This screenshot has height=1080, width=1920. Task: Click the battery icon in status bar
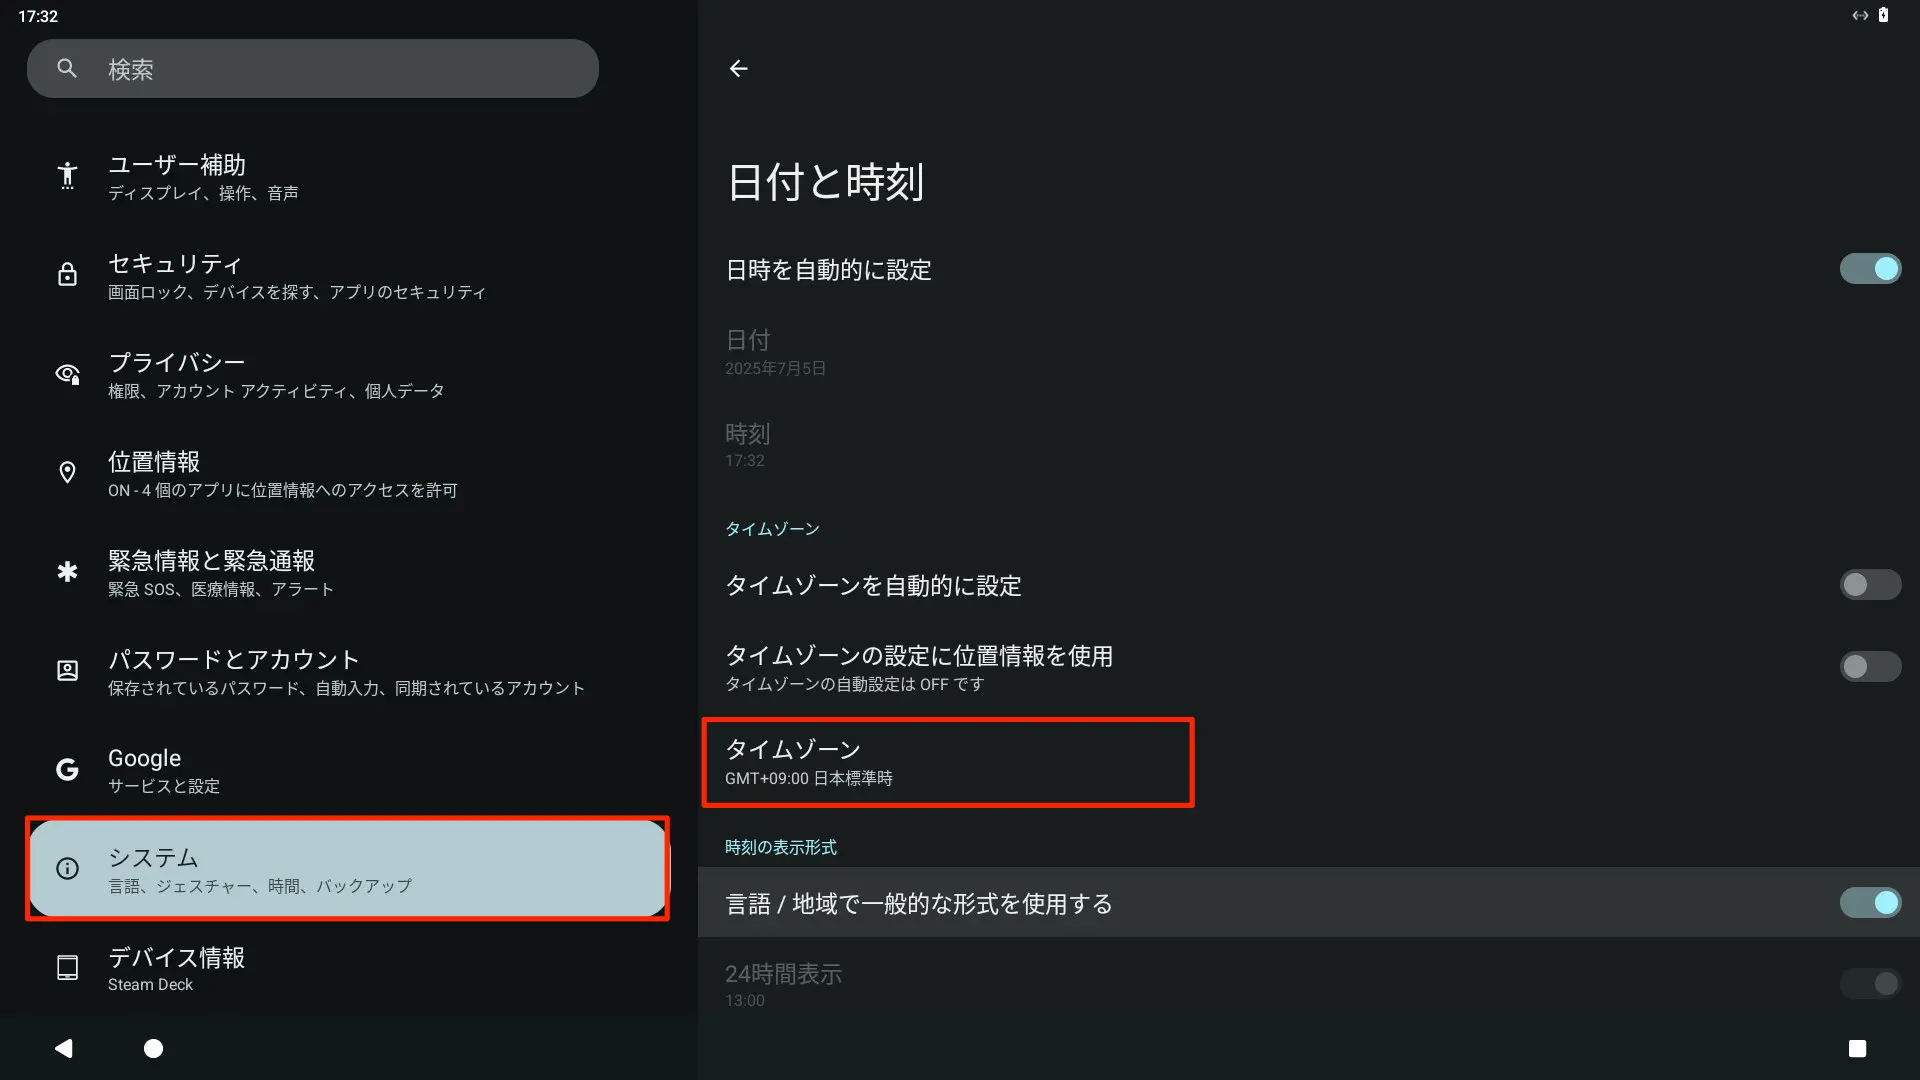1883,15
